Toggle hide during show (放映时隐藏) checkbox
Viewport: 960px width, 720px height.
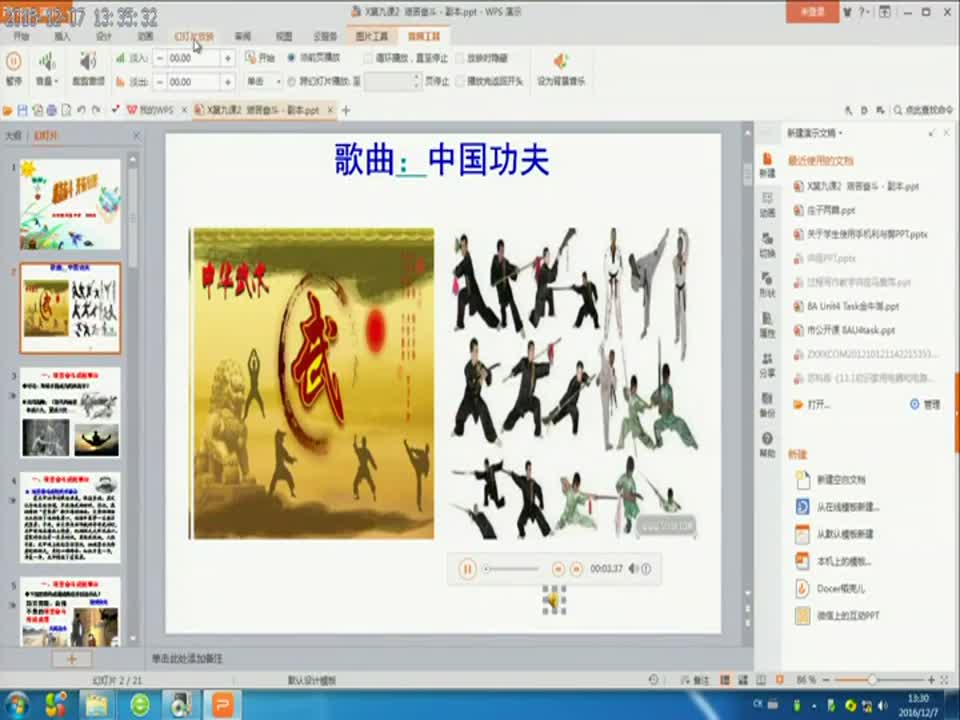click(x=461, y=58)
